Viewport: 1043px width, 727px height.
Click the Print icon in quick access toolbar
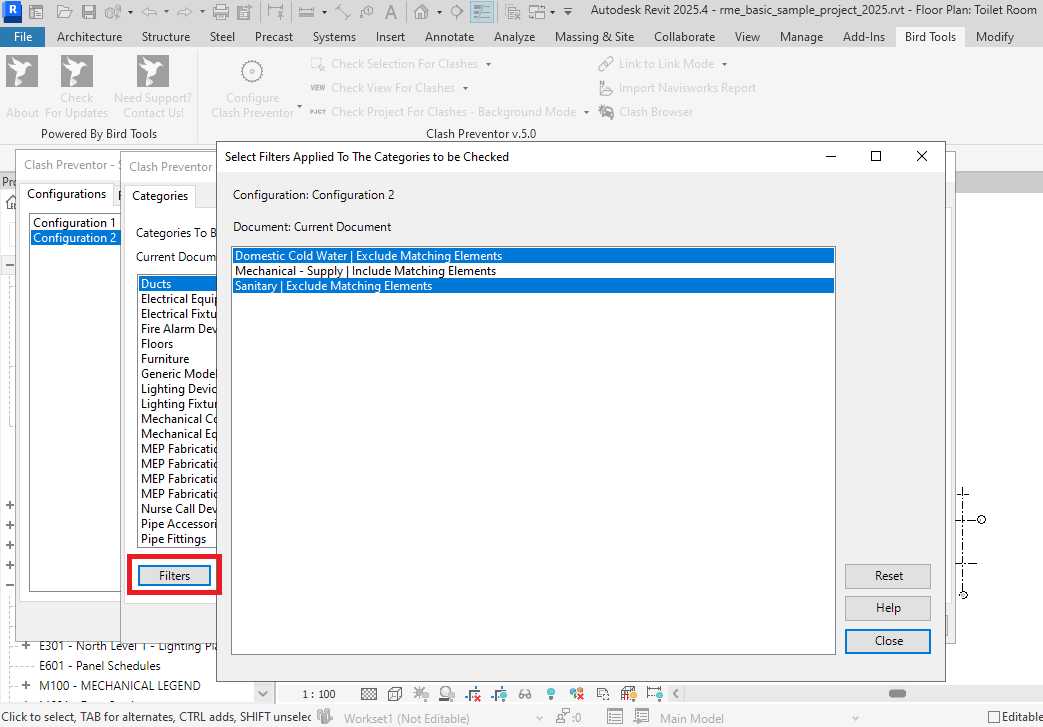[221, 11]
